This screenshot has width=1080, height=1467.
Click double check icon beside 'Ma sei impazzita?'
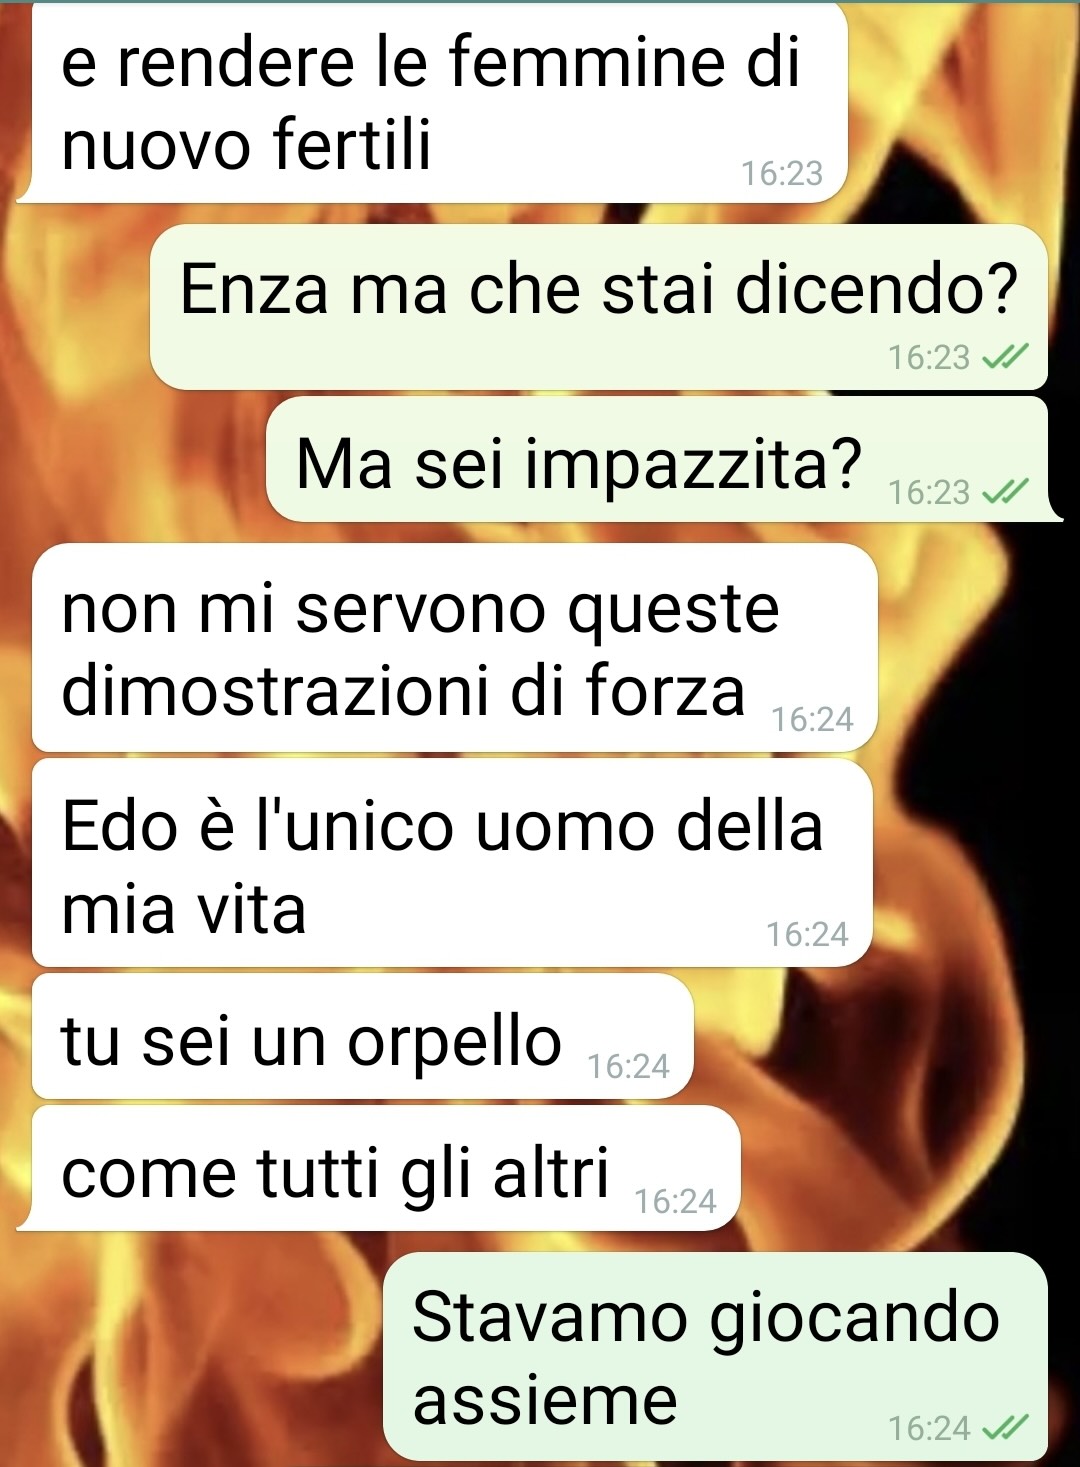[1005, 491]
